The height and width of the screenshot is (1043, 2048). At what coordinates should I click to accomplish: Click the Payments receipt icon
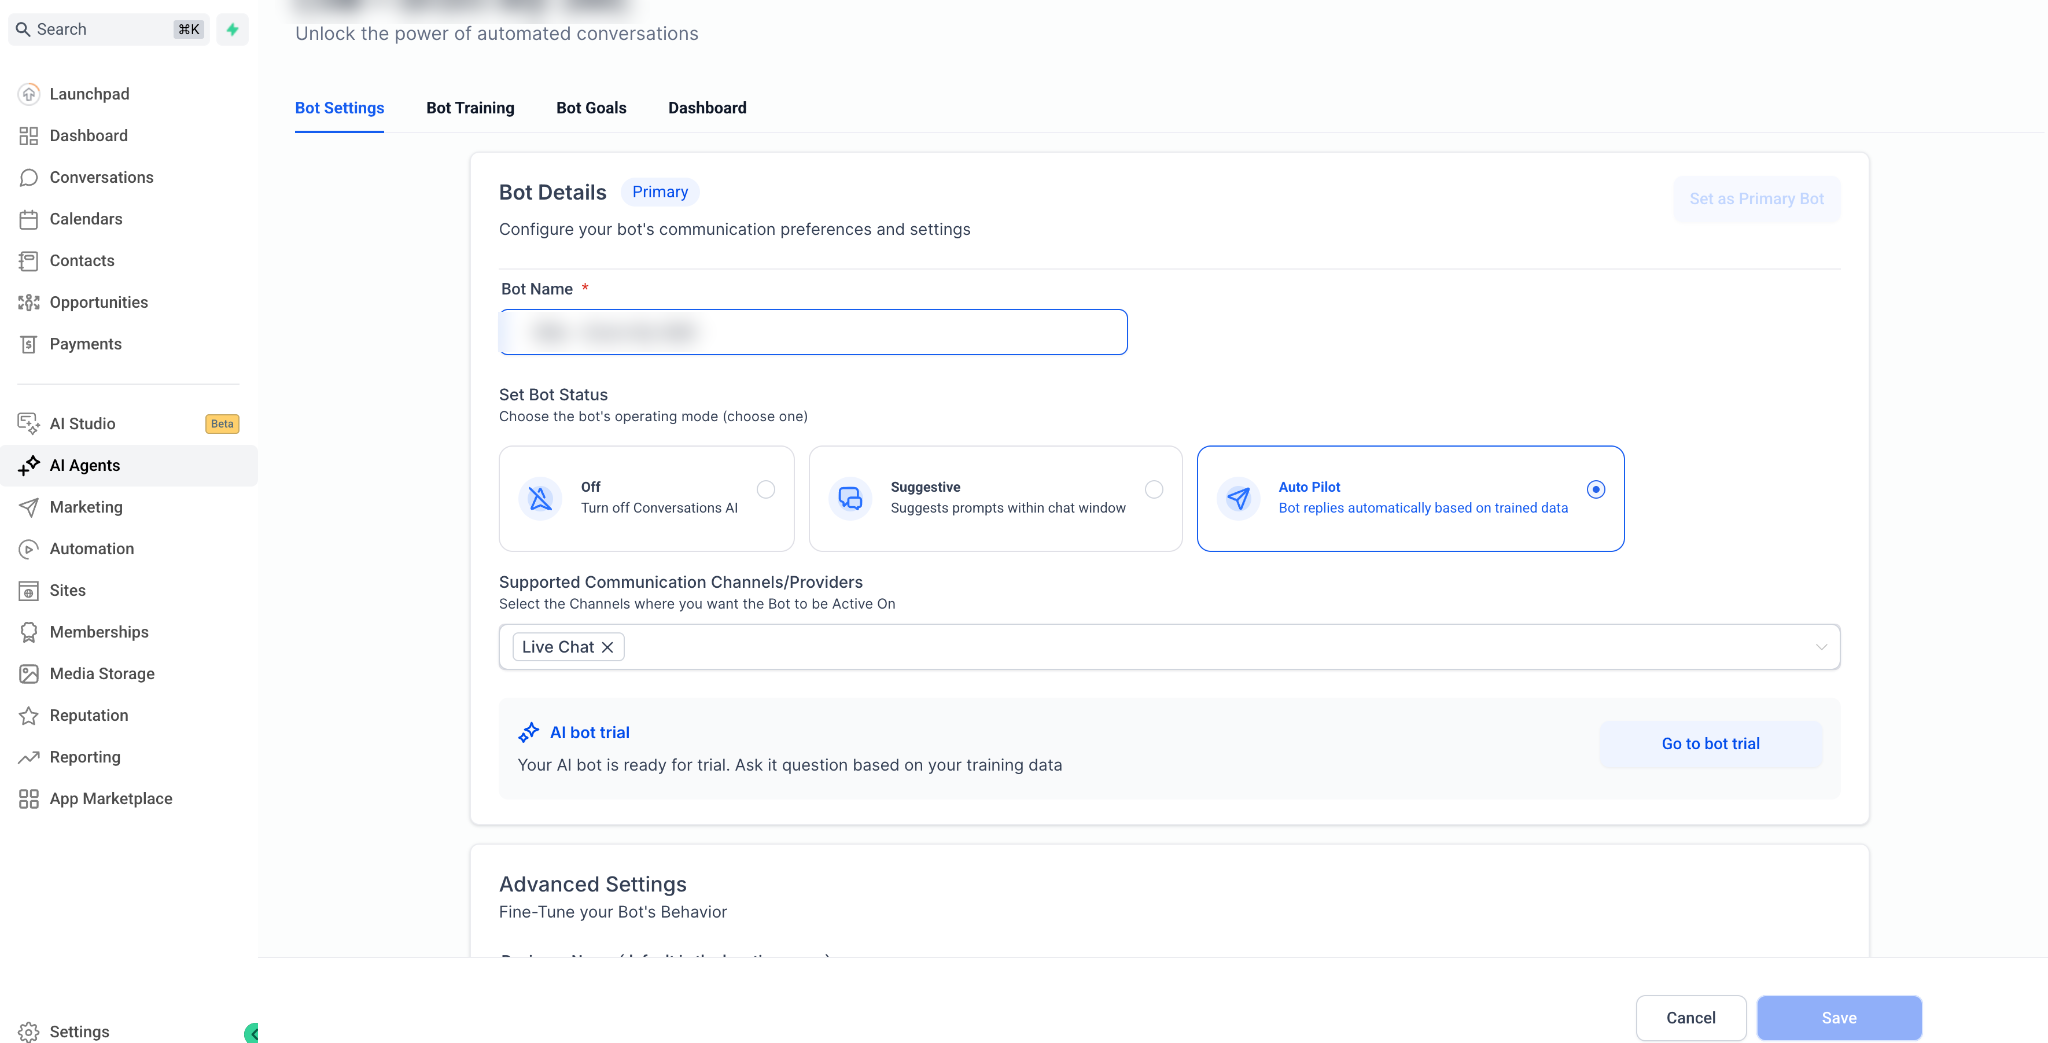29,344
